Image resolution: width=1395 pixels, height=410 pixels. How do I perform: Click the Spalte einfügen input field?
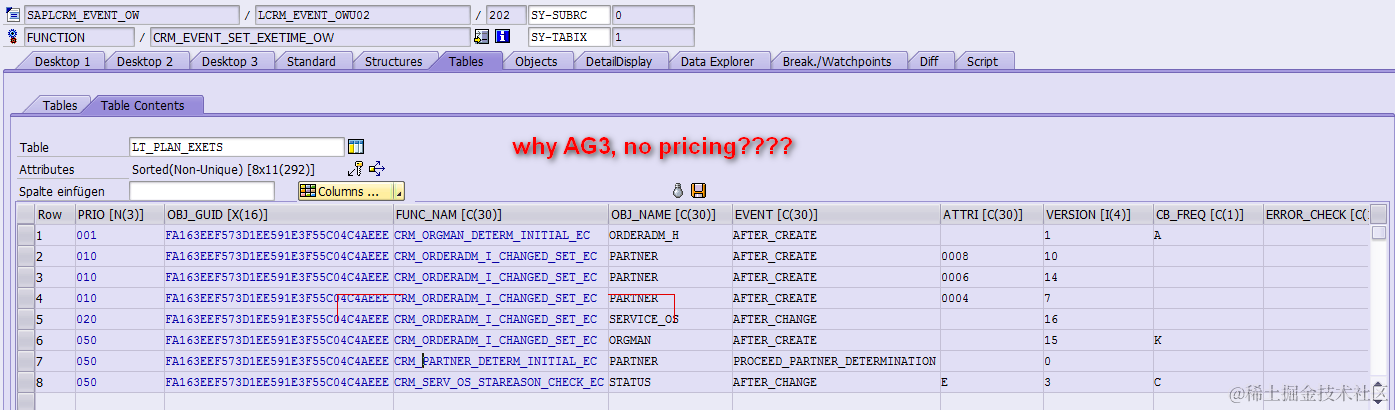201,191
